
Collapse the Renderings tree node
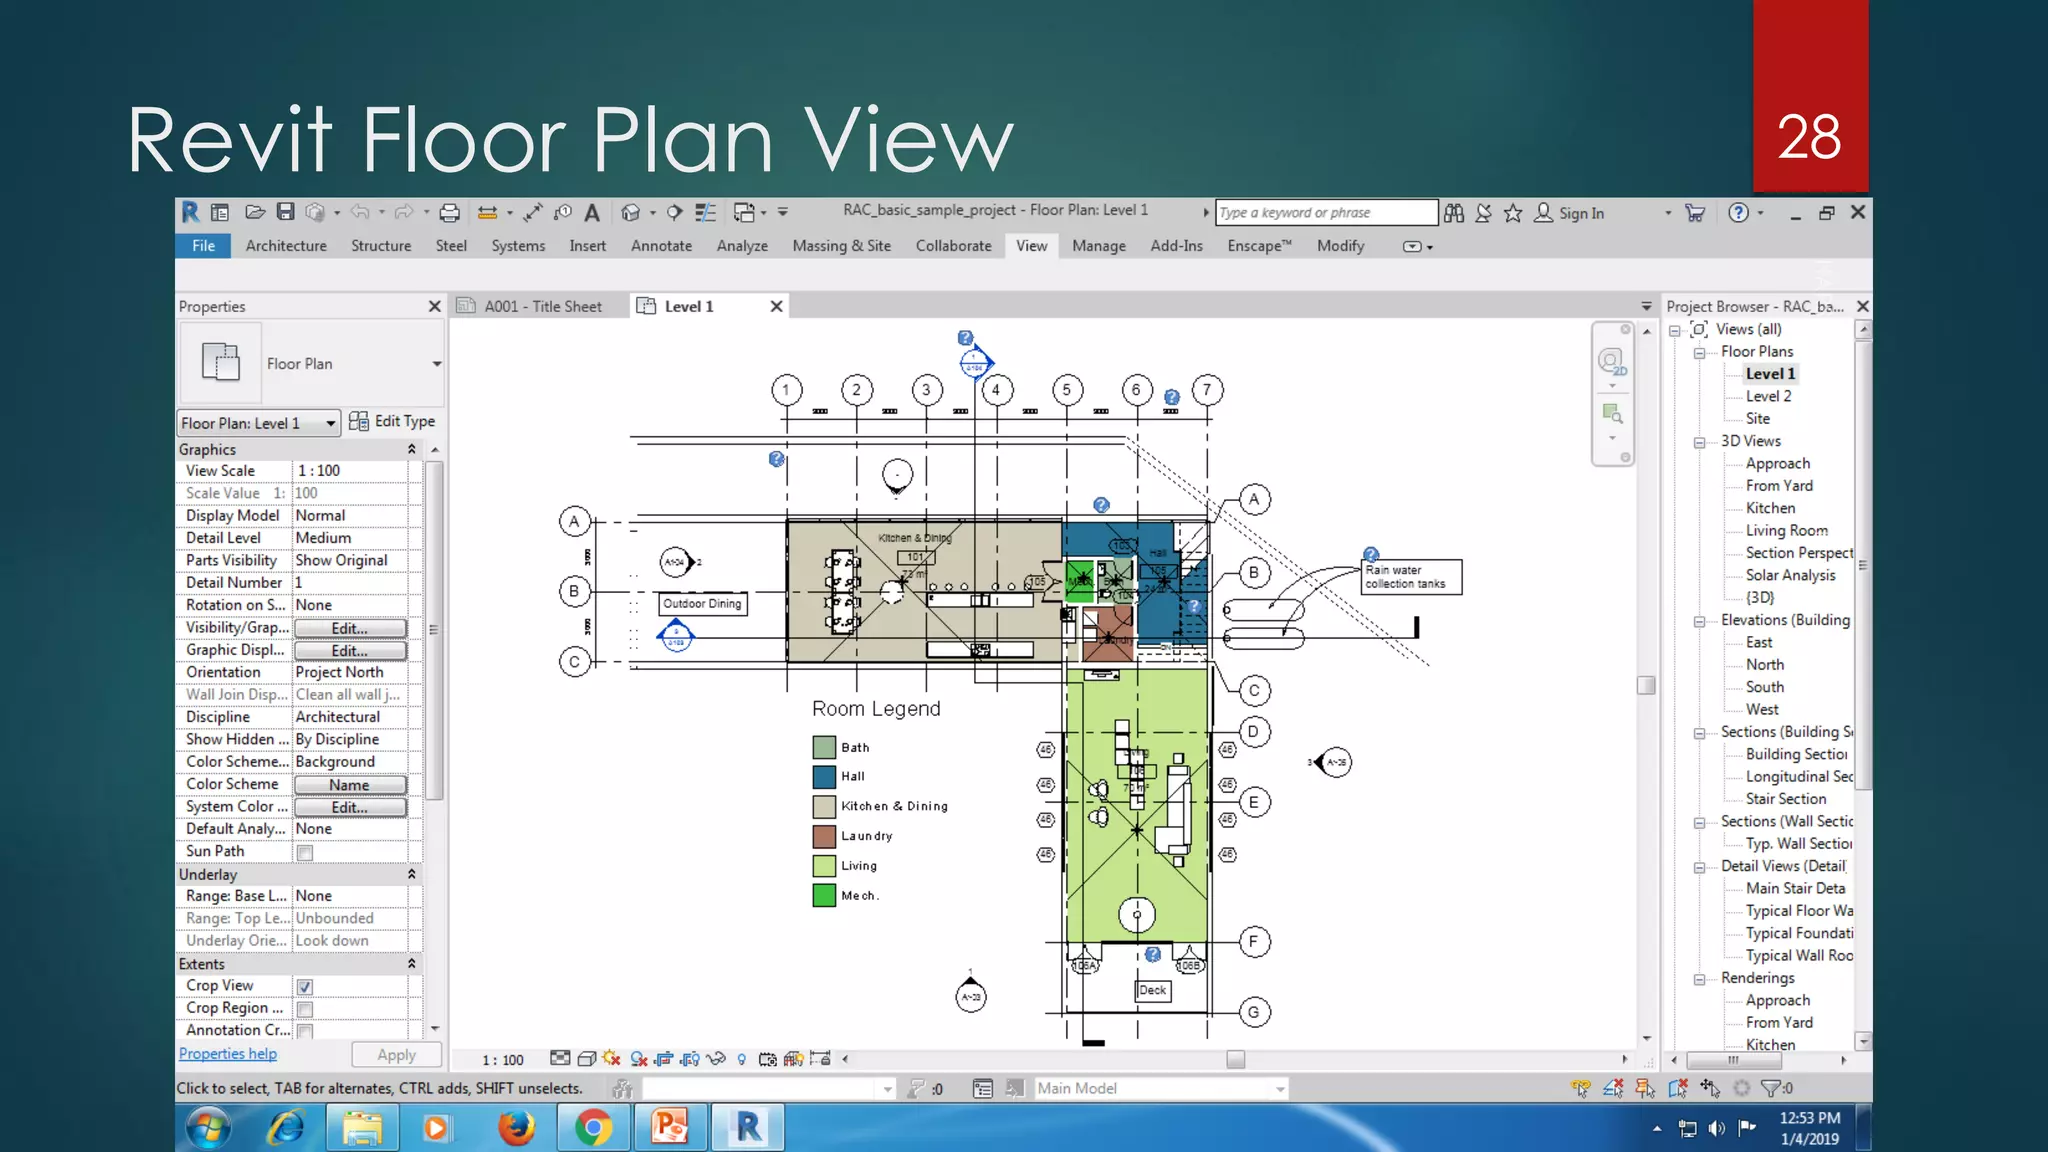click(1699, 979)
